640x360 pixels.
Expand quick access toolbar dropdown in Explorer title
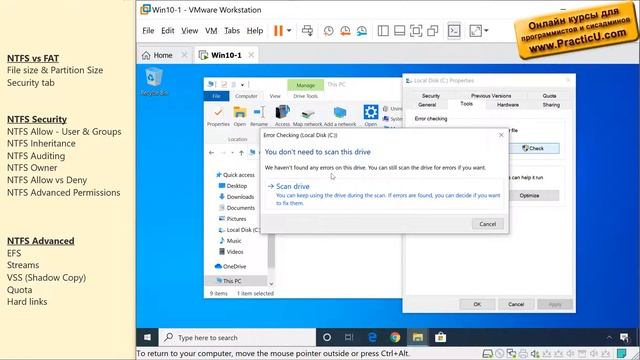click(242, 84)
